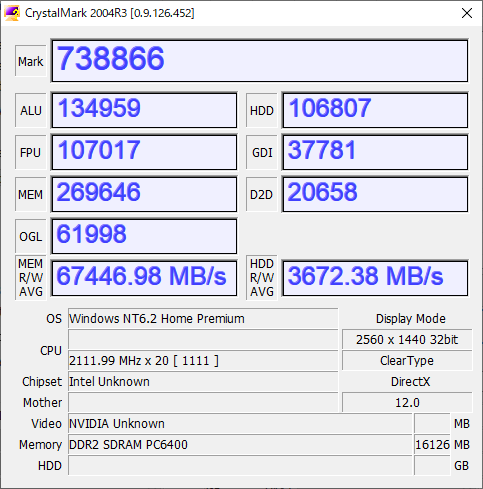
Task: Start the OGL benchmark
Action: (31, 236)
